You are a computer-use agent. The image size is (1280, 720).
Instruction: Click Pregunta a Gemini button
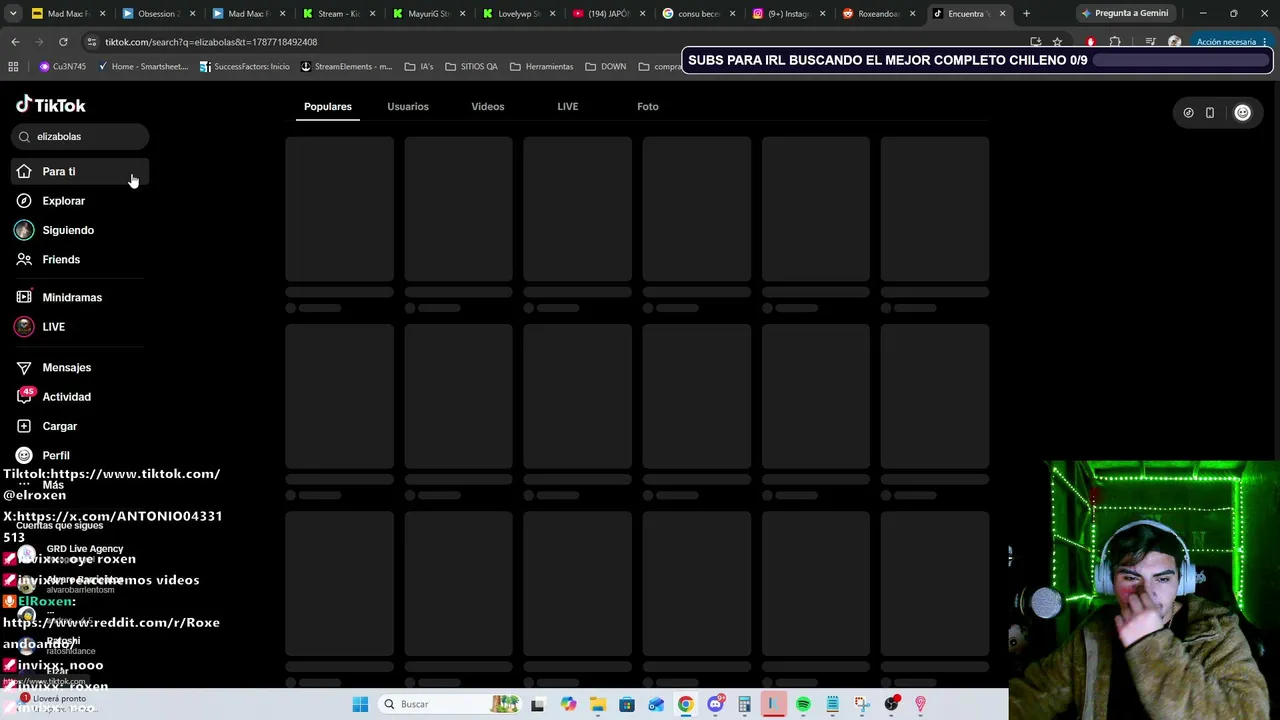1124,14
